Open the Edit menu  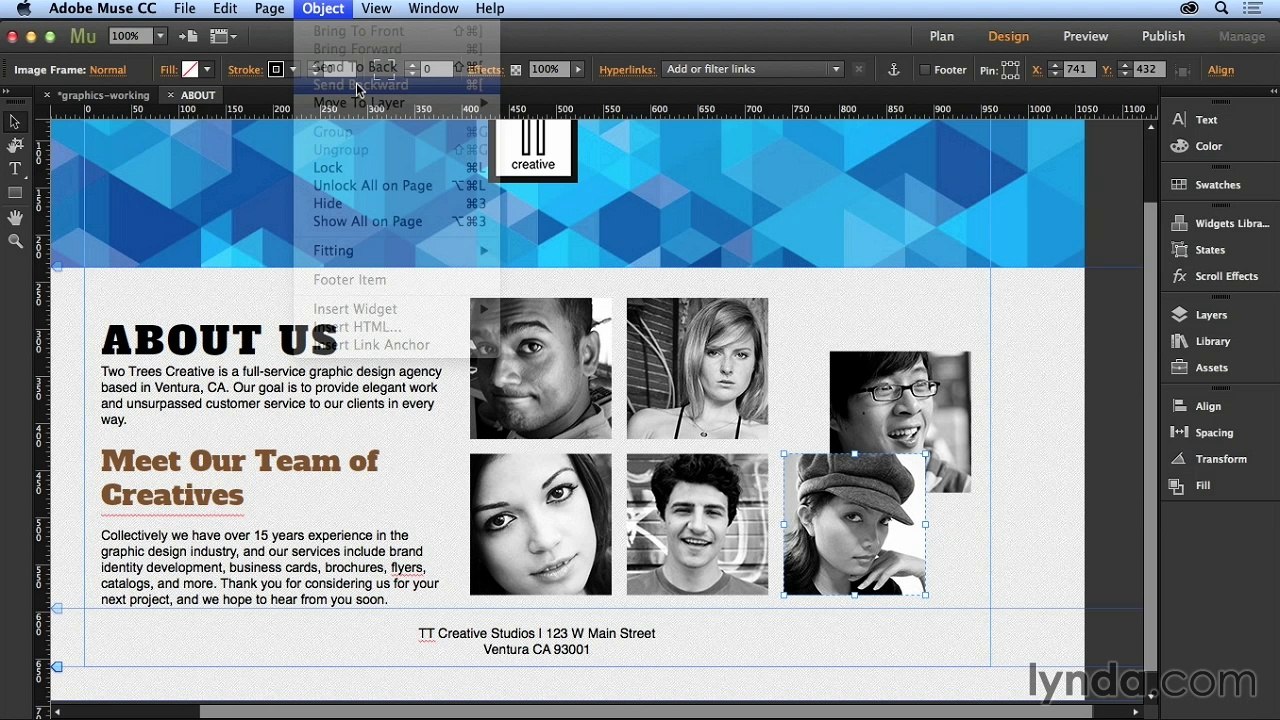point(225,8)
